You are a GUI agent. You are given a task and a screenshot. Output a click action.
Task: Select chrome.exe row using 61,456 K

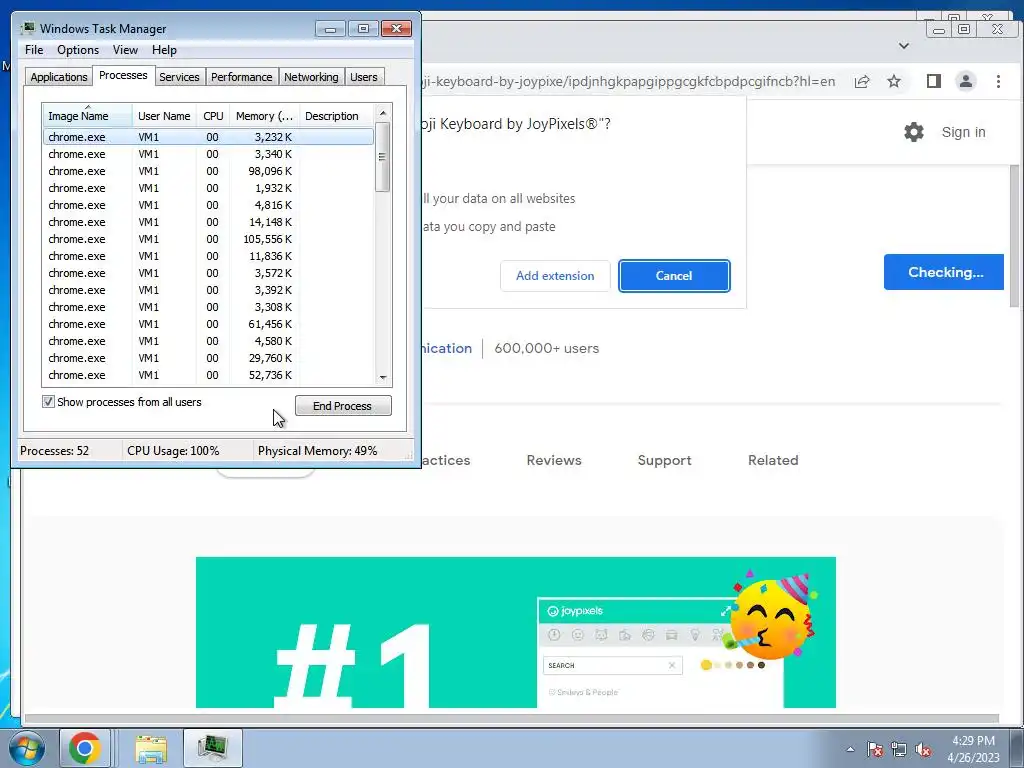point(208,324)
